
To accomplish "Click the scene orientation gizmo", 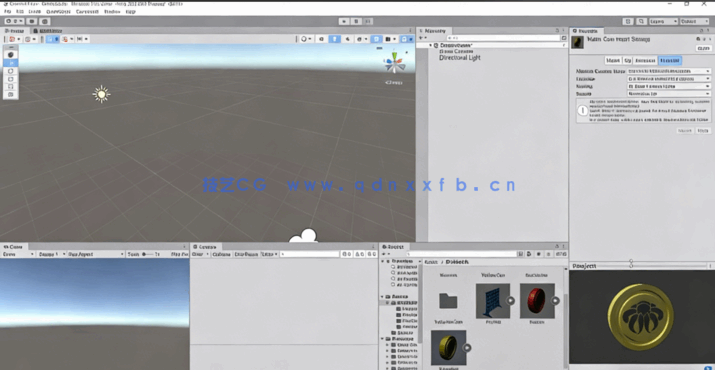I will pos(394,63).
